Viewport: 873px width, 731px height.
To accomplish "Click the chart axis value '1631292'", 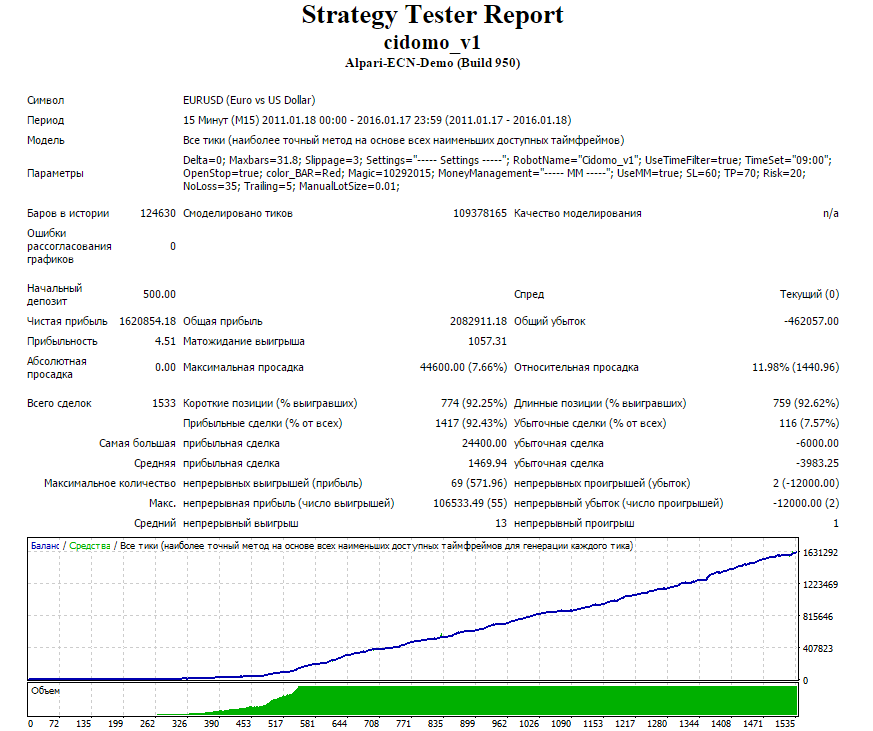I will click(x=820, y=553).
